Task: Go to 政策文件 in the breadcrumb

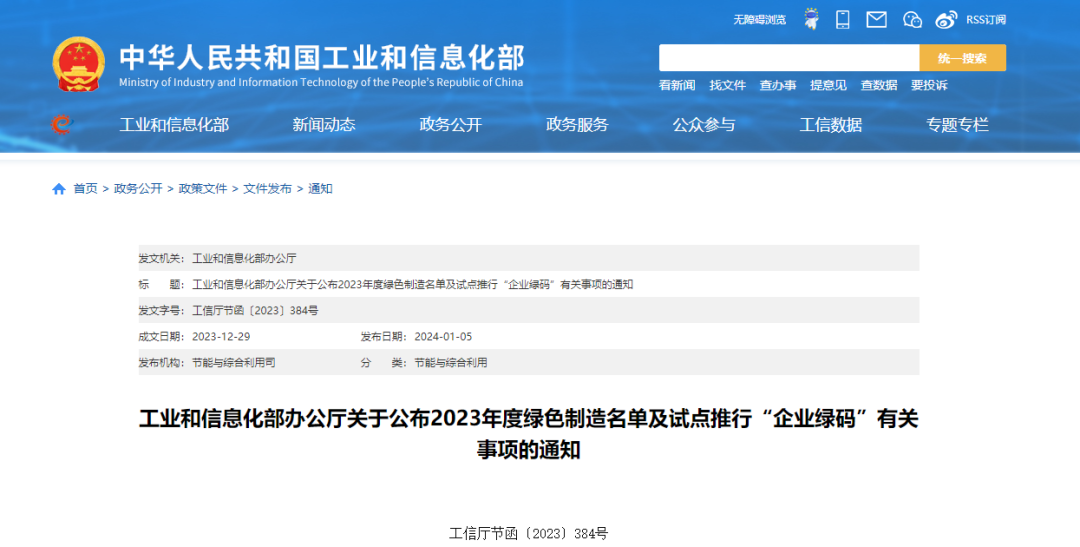Action: 203,189
